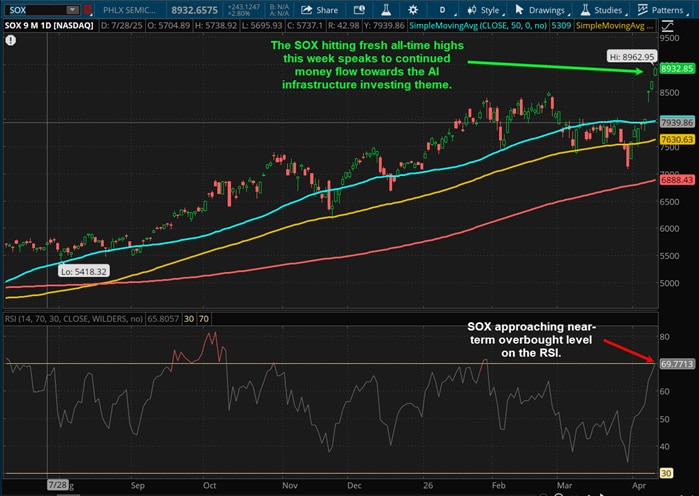Click the exclamation notification icon on chart
This screenshot has width=699, height=496.
point(11,41)
